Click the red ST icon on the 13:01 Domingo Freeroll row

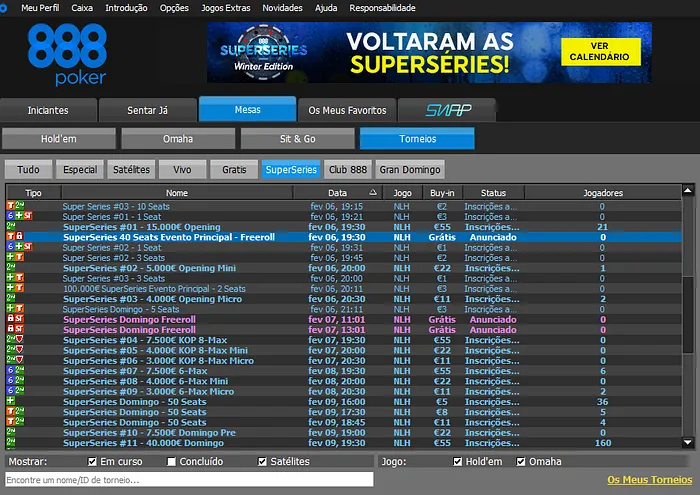(19, 329)
